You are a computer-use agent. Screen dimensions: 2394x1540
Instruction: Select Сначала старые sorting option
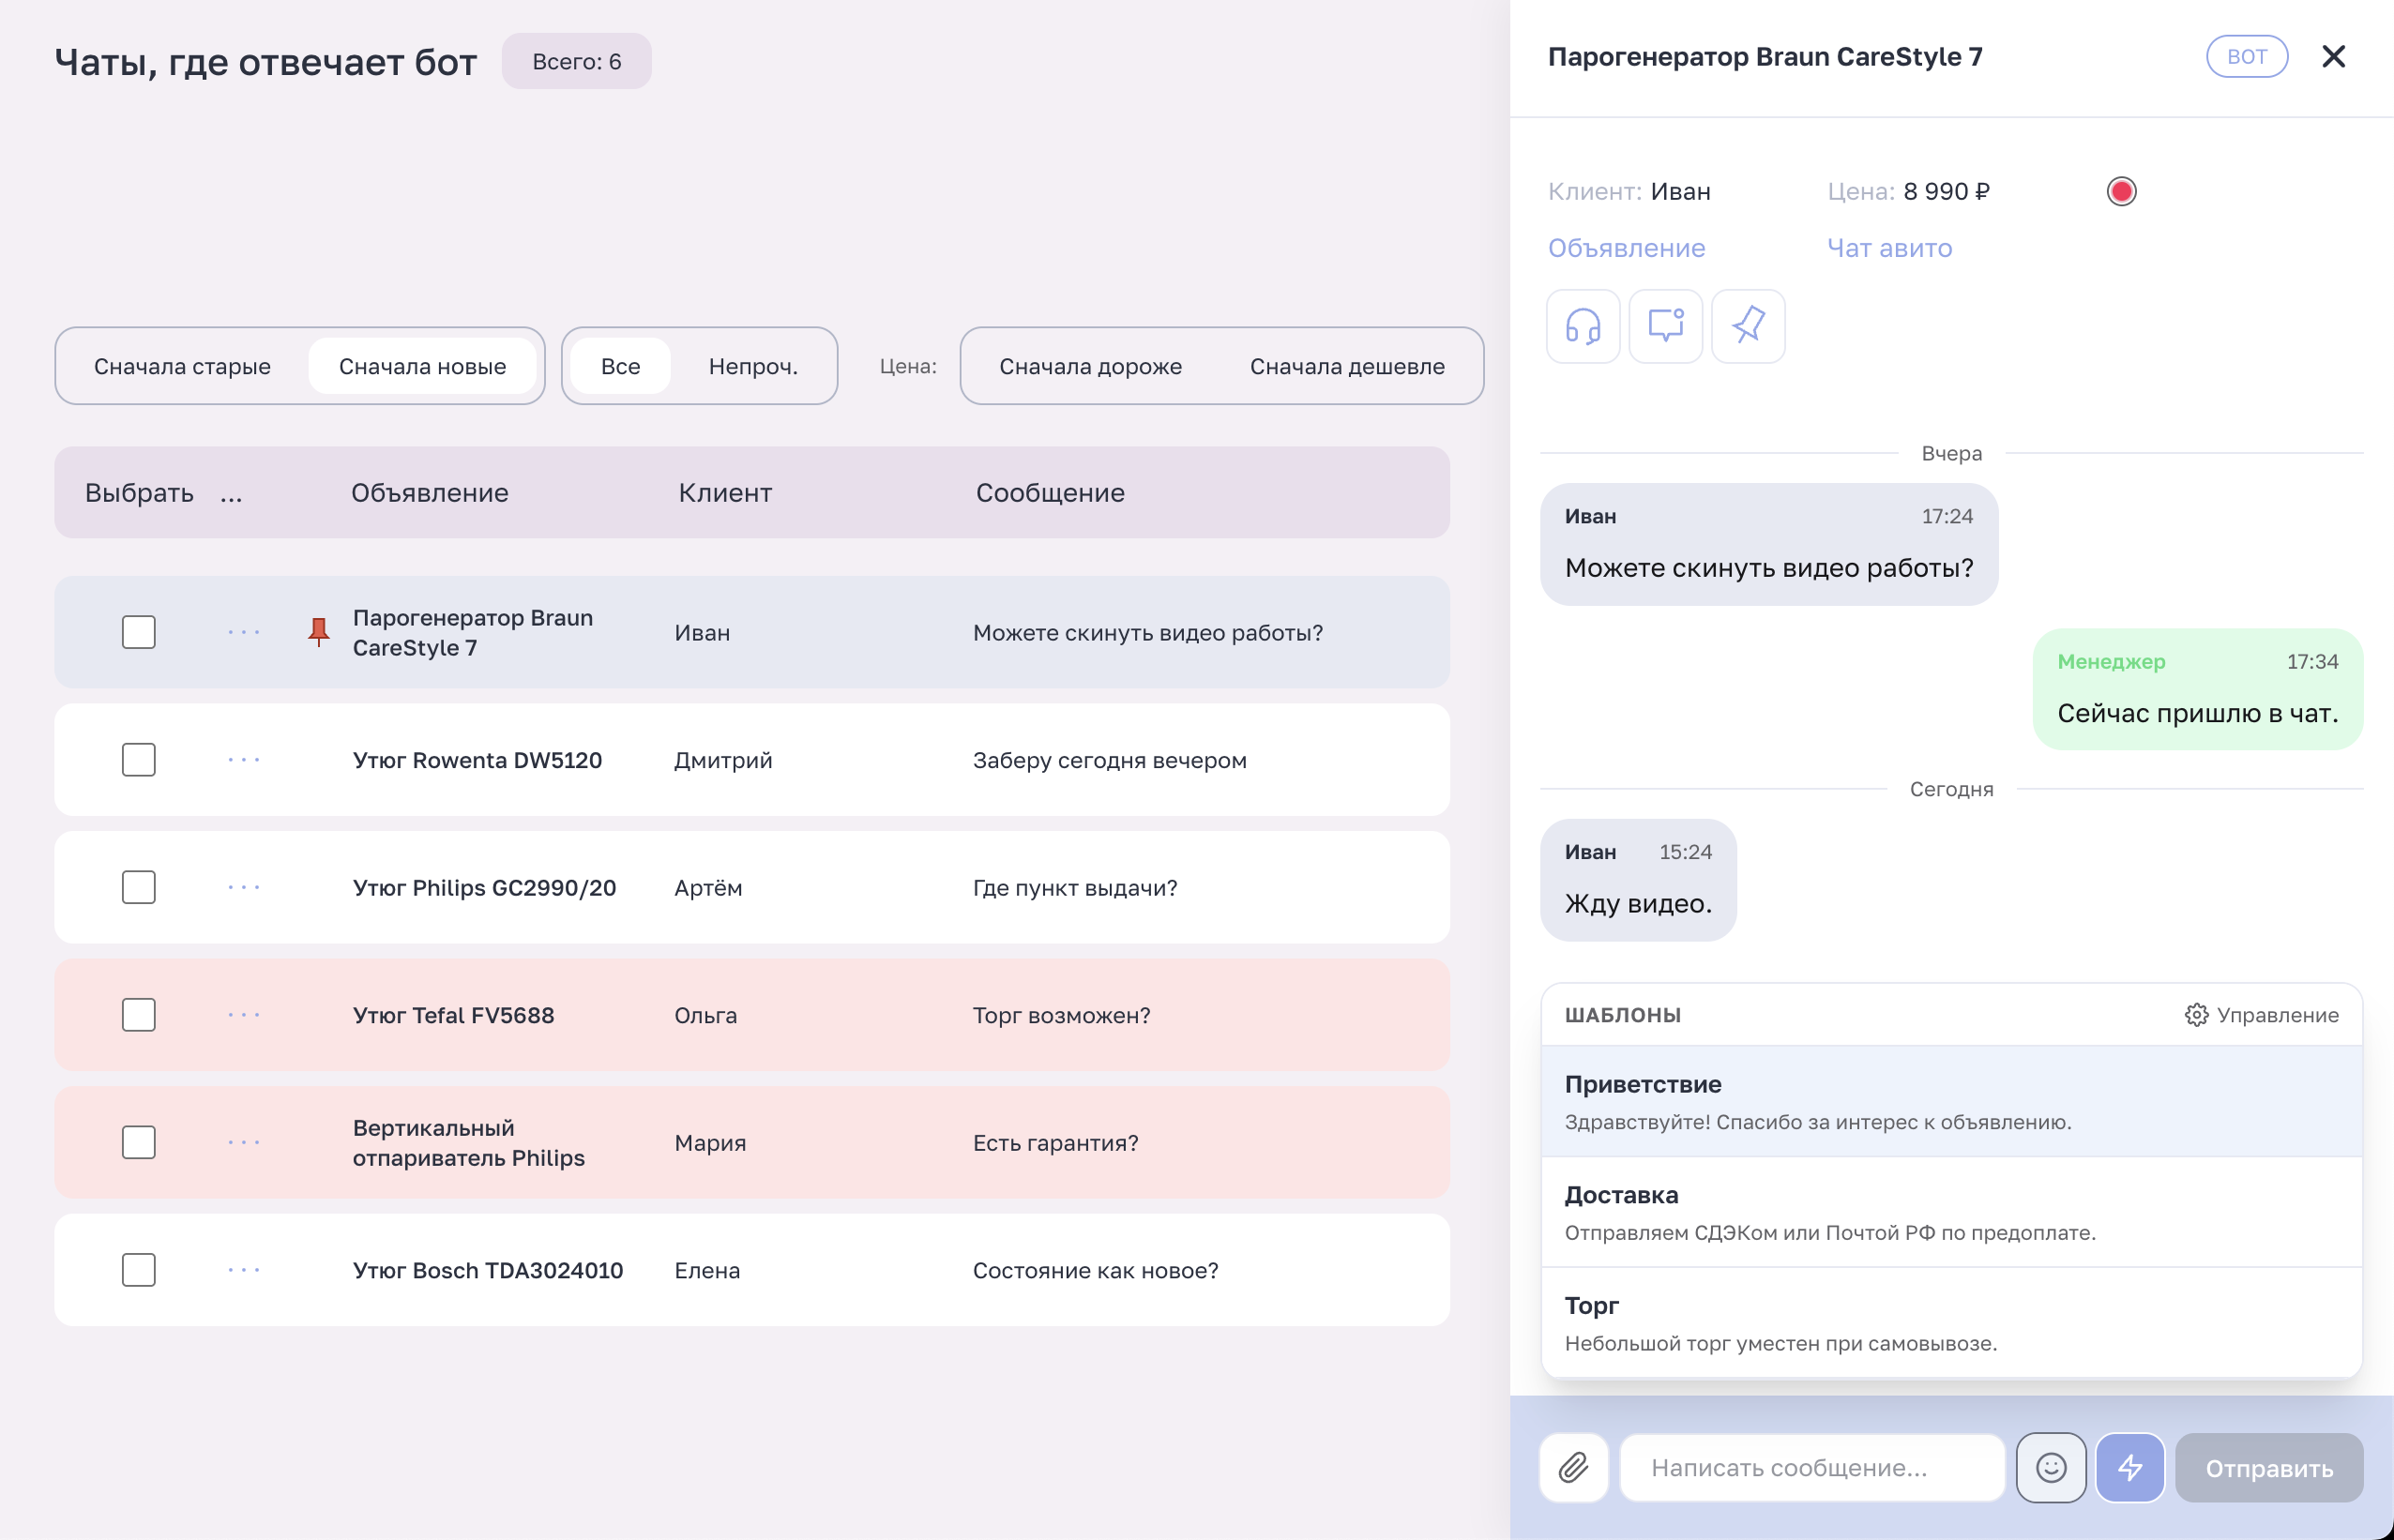pos(183,366)
